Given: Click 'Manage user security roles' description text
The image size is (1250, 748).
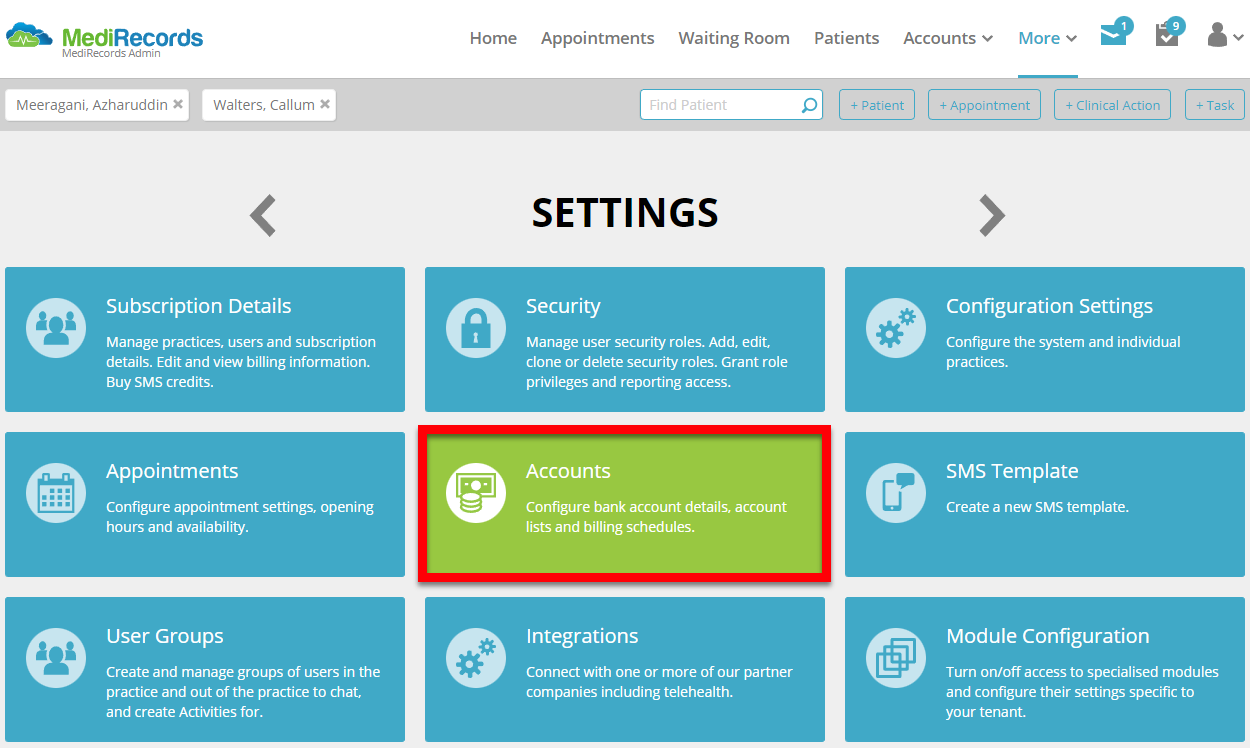Looking at the screenshot, I should coord(657,362).
